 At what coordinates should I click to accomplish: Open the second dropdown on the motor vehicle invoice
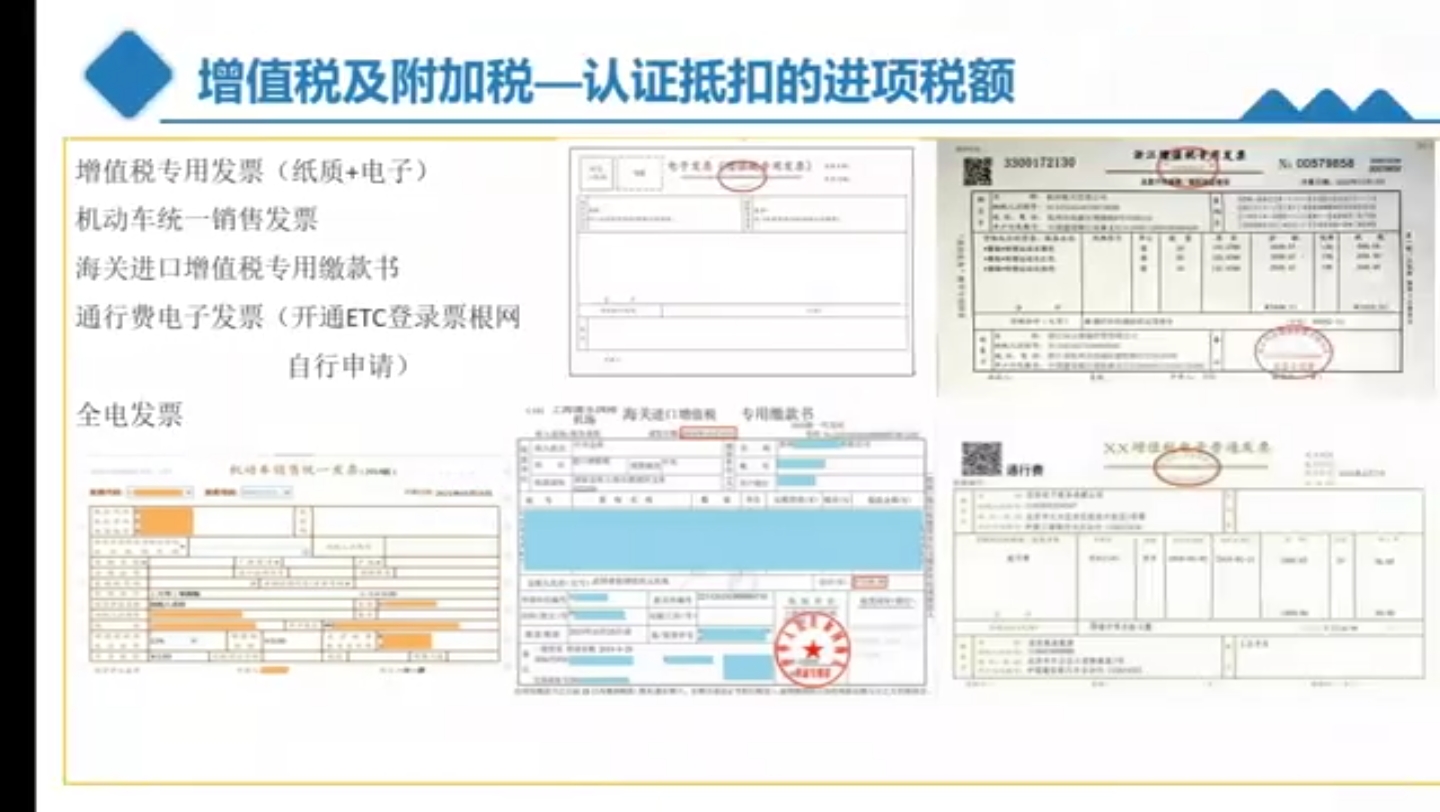(x=266, y=492)
